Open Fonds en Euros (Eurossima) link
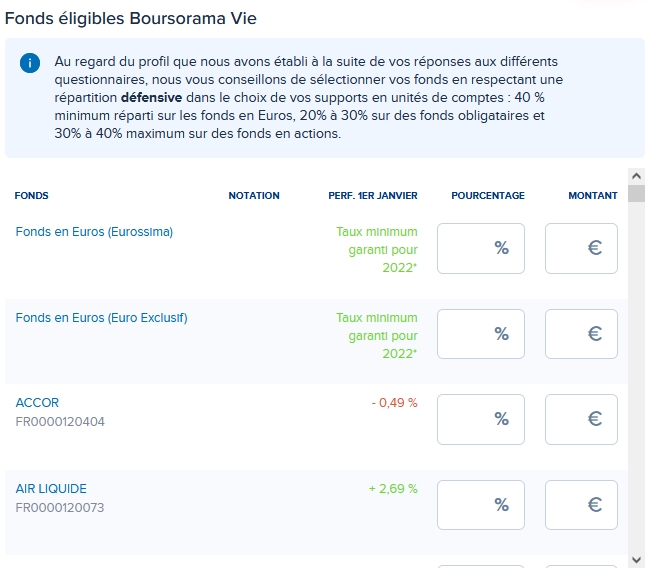The width and height of the screenshot is (664, 583). [x=94, y=232]
